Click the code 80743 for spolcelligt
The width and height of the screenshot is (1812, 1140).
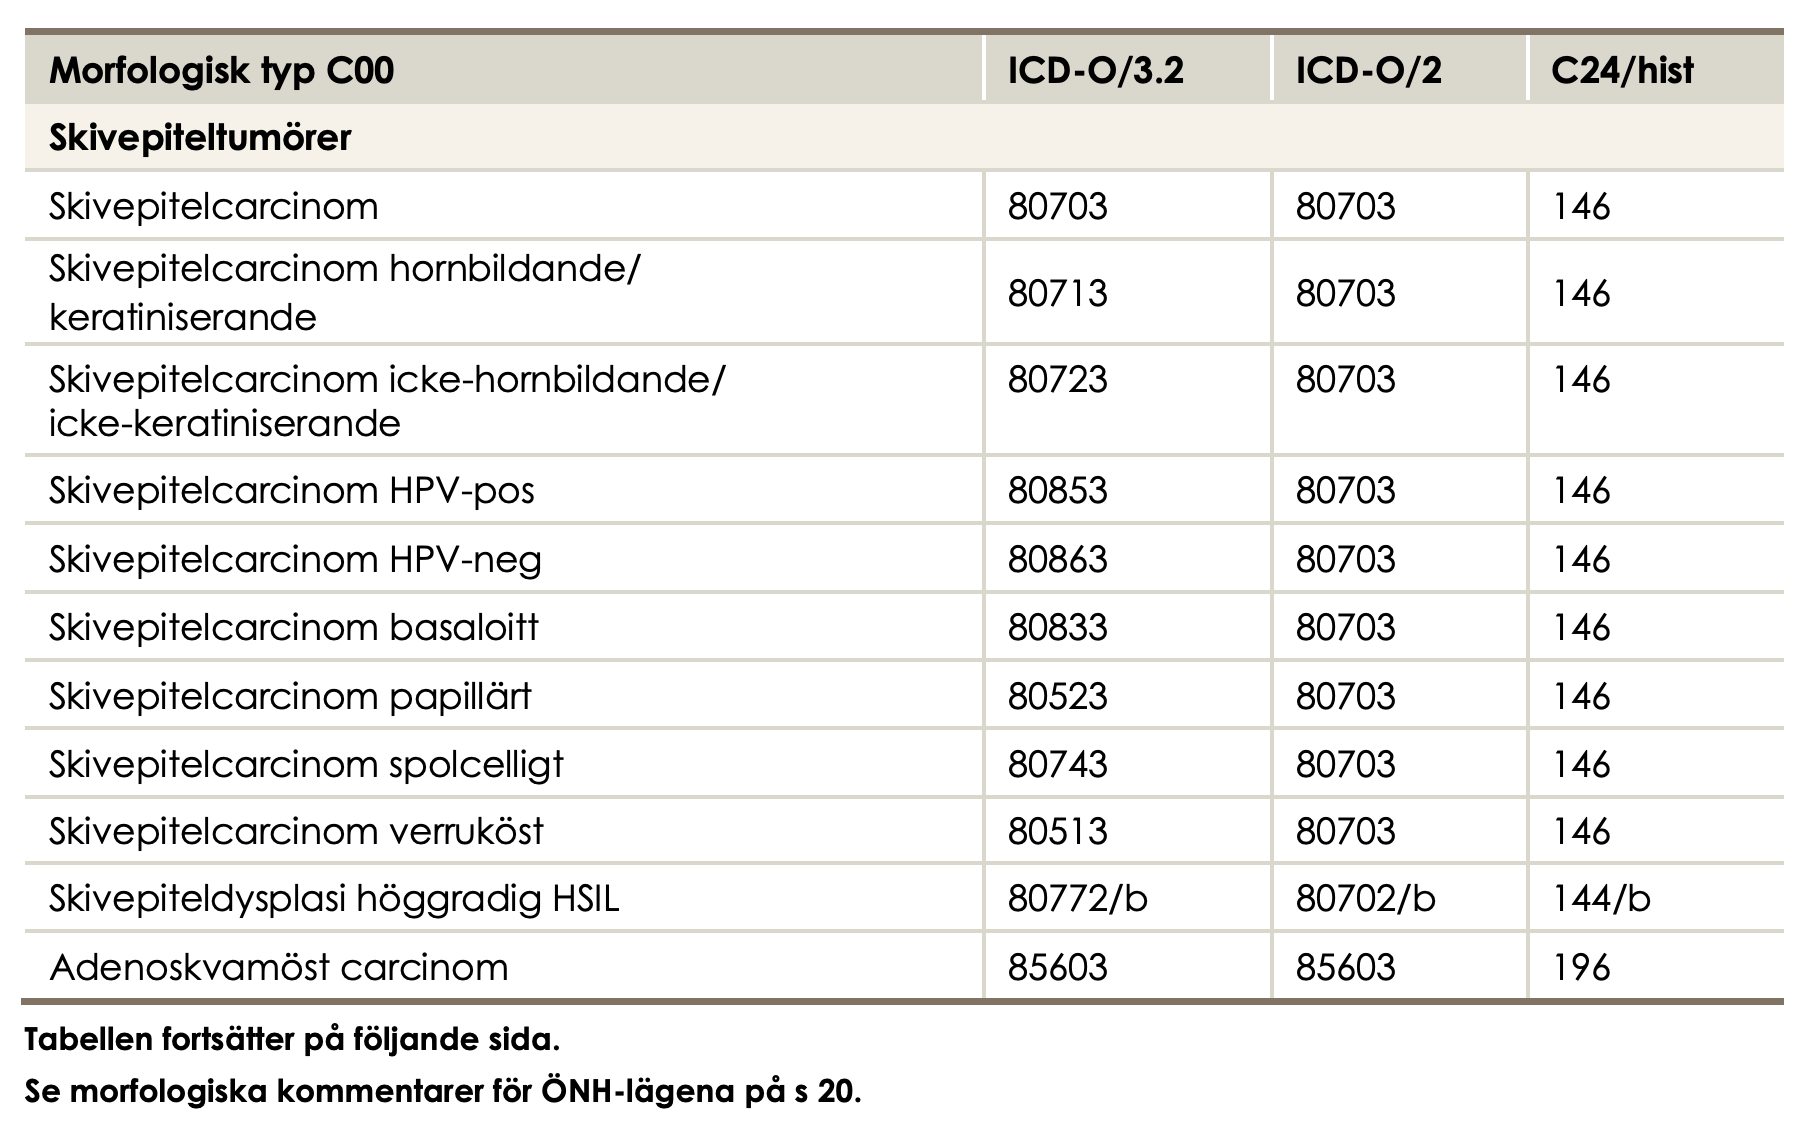pyautogui.click(x=1057, y=765)
